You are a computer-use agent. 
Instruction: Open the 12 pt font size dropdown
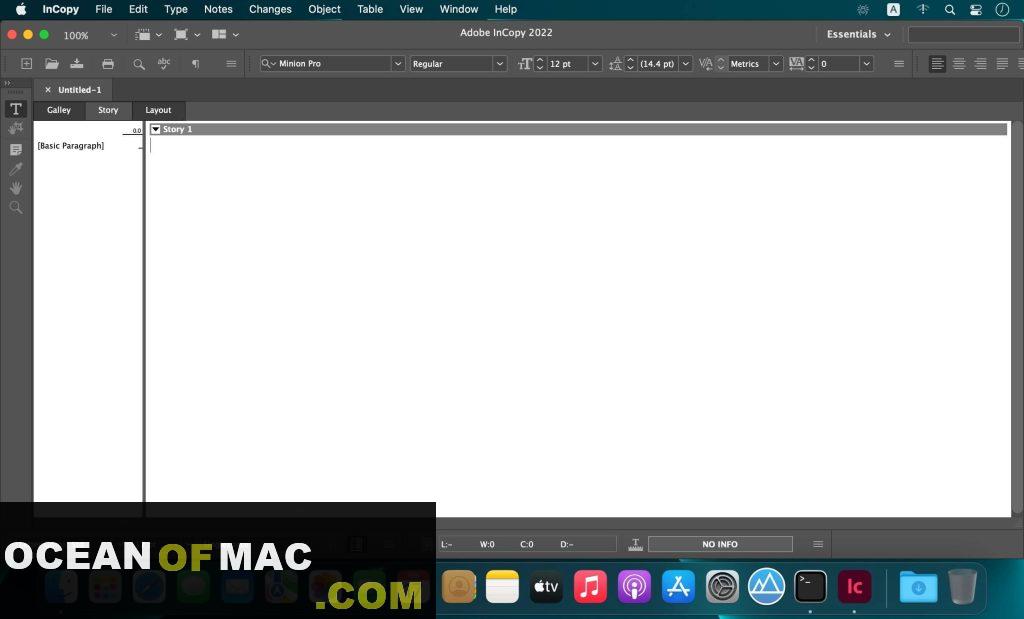tap(595, 64)
